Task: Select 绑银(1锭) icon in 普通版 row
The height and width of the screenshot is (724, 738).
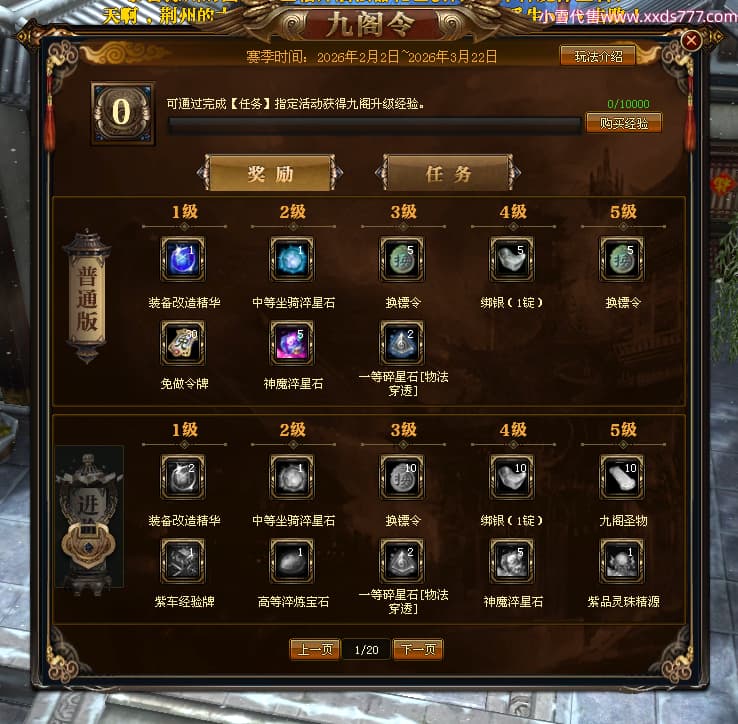Action: tap(512, 259)
